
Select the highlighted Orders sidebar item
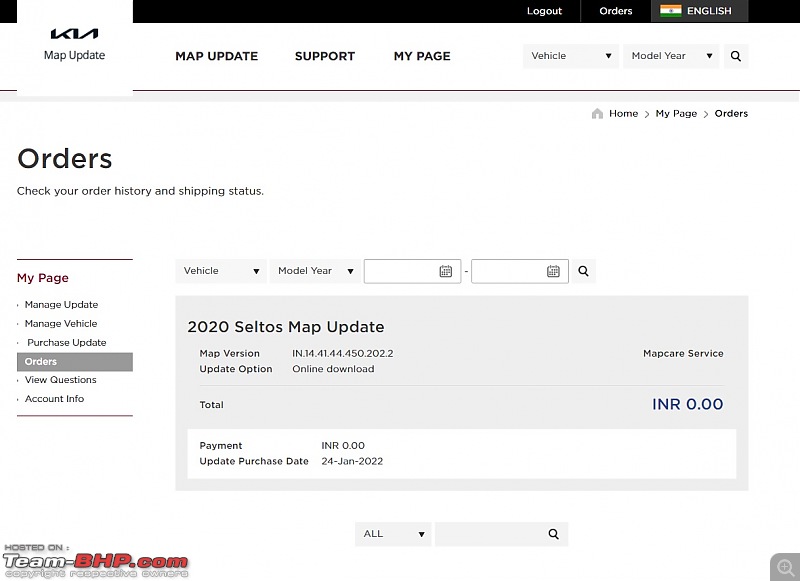[x=75, y=362]
